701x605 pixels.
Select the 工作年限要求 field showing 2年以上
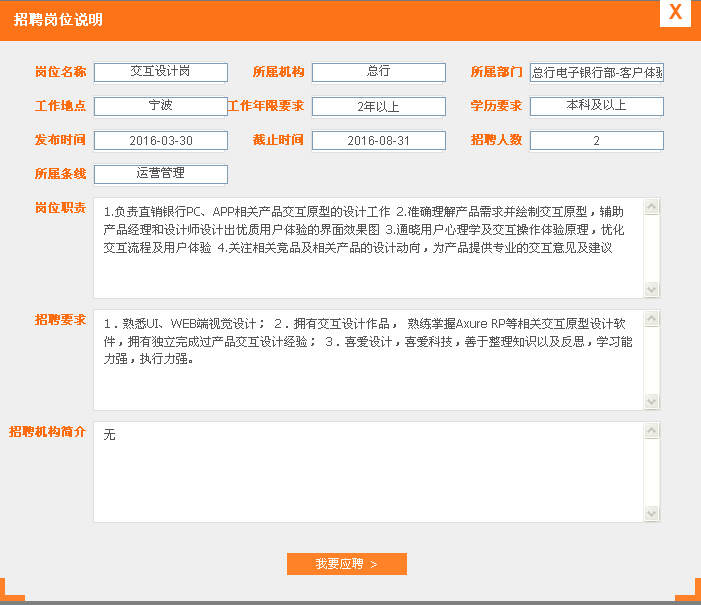point(378,106)
